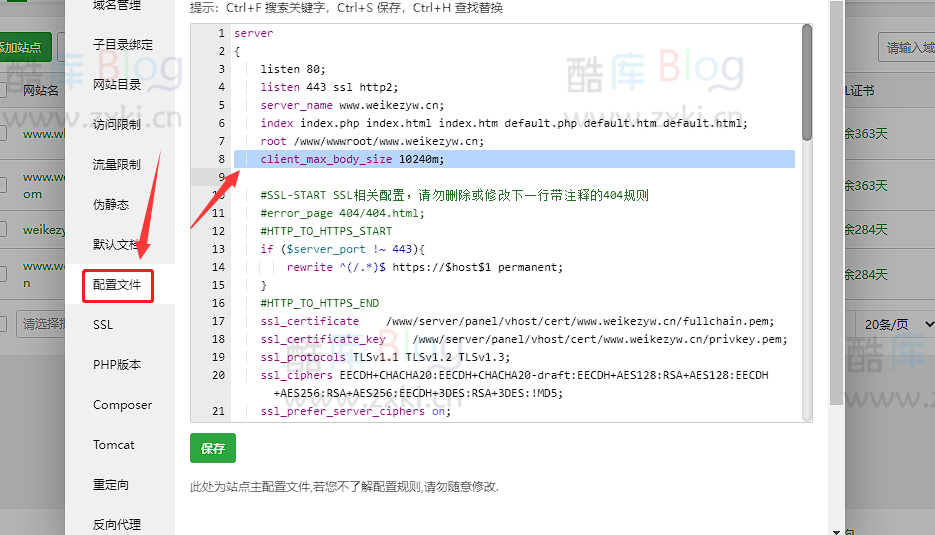935x535 pixels.
Task: Open the 配置文件 config file tab
Action: 117,285
